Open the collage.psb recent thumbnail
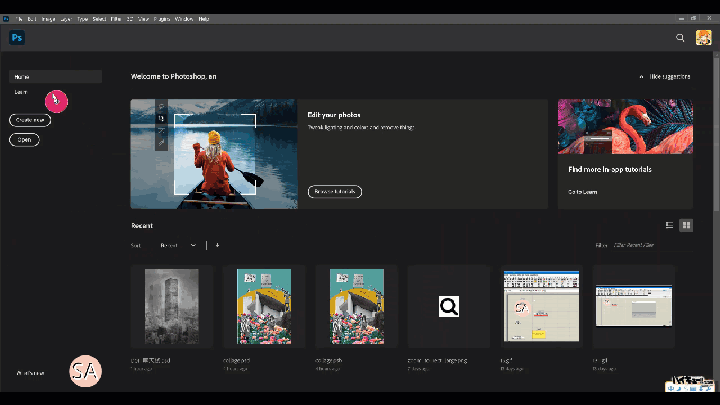This screenshot has width=720, height=405. [357, 306]
